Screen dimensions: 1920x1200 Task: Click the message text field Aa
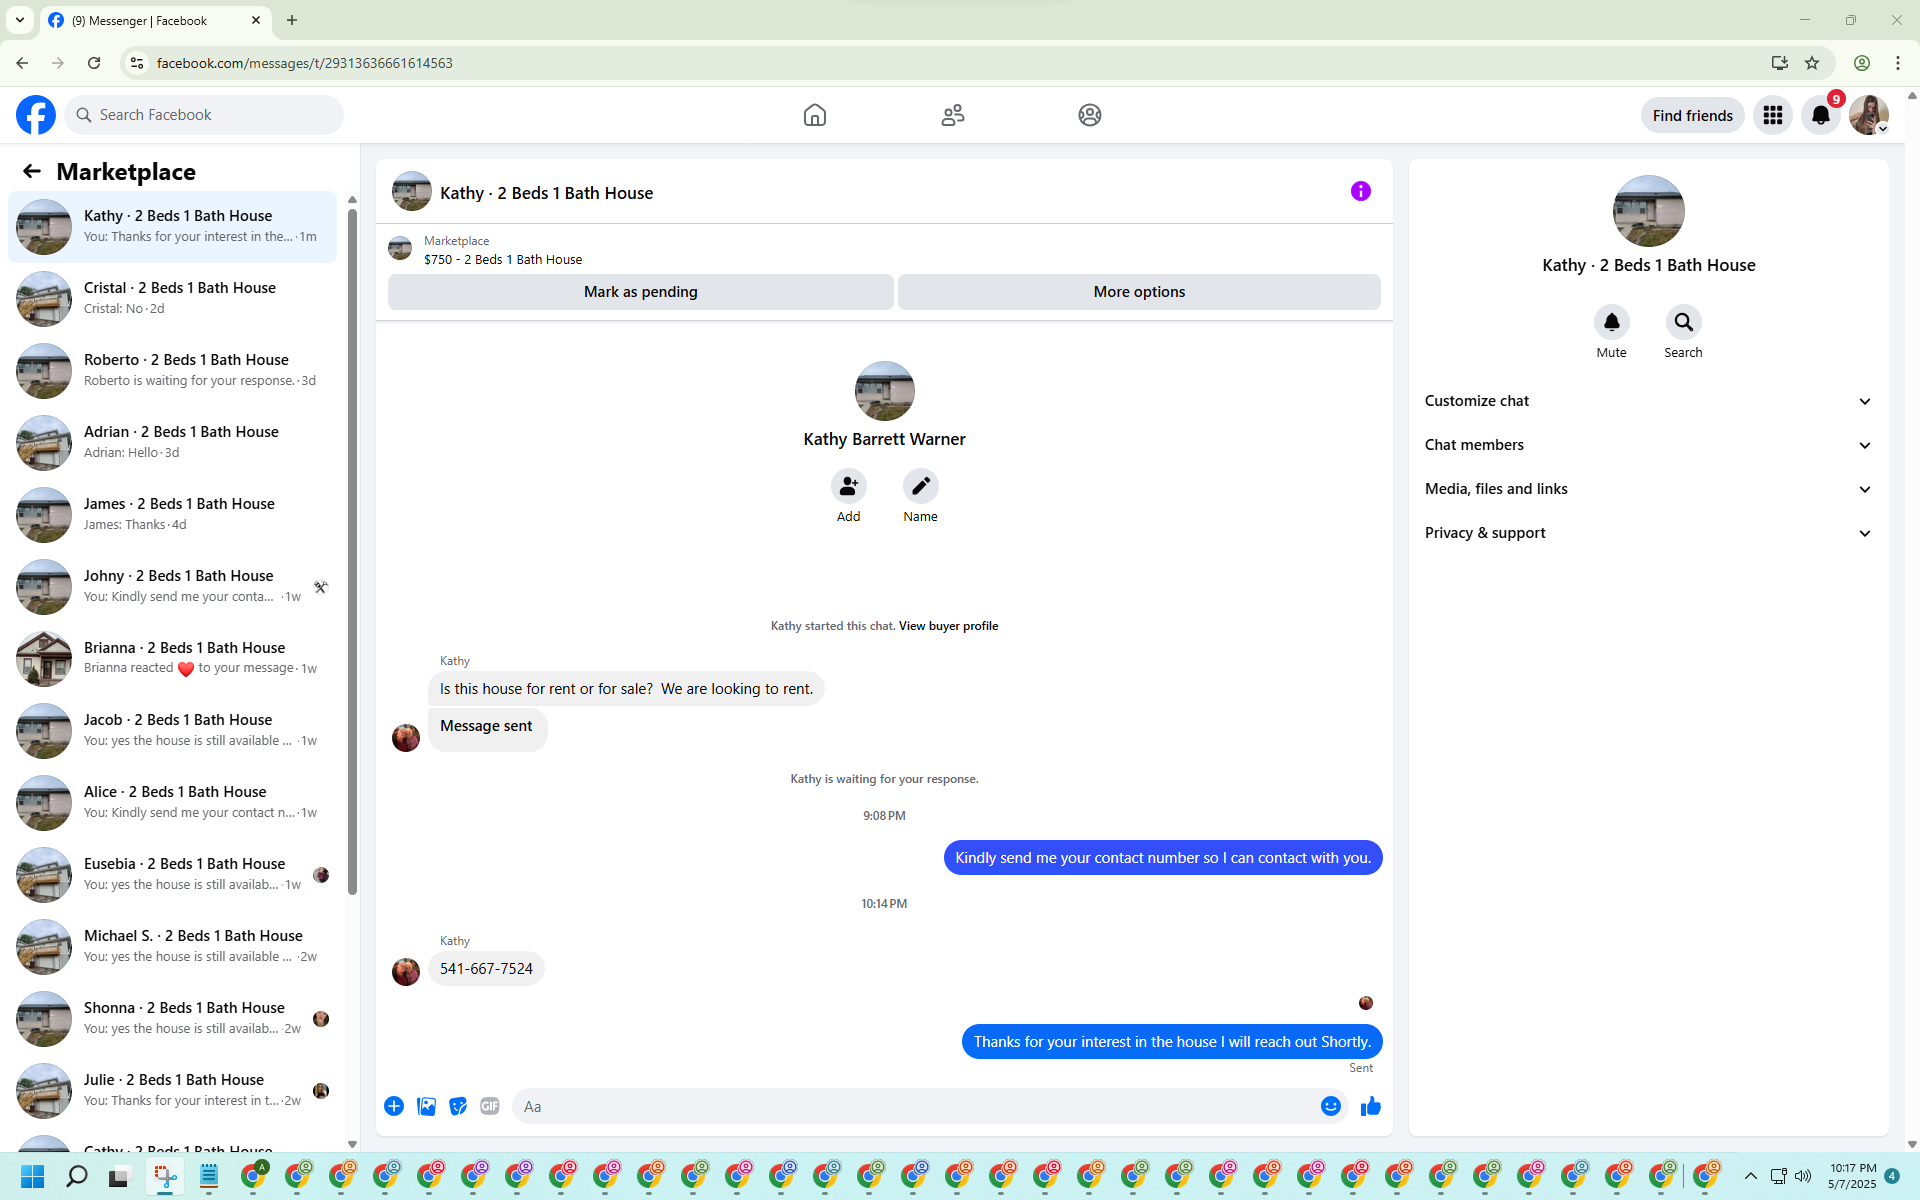click(910, 1106)
